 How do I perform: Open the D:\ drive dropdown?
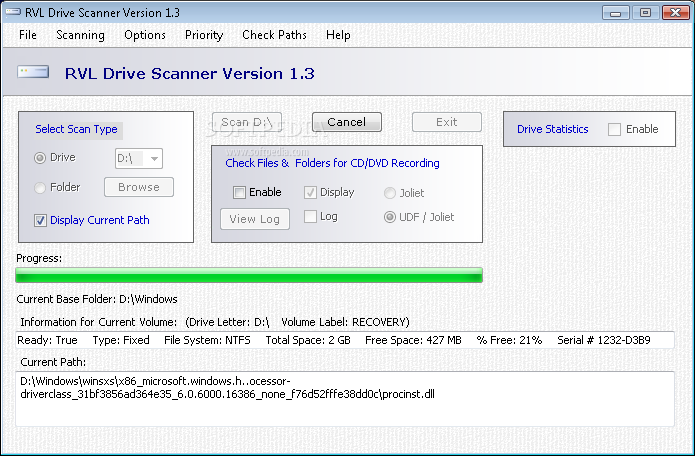point(139,158)
